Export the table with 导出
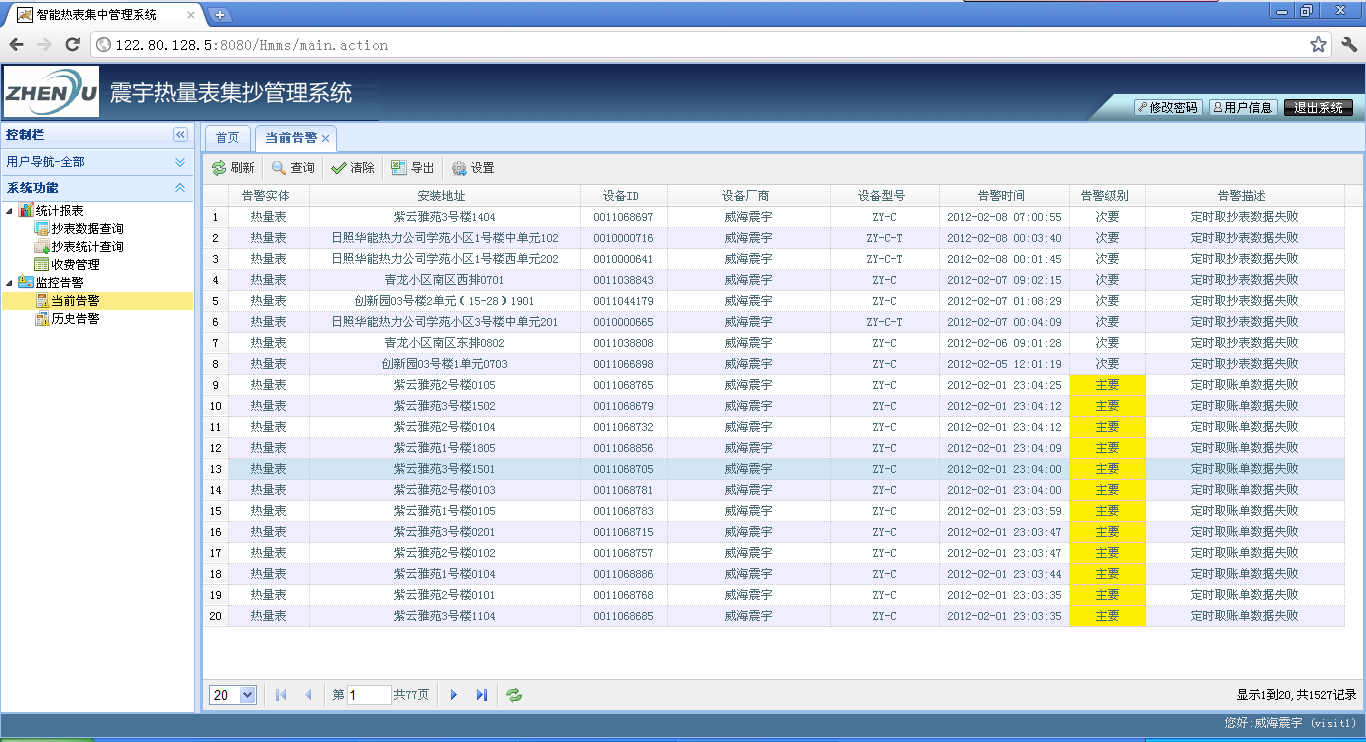 tap(412, 168)
